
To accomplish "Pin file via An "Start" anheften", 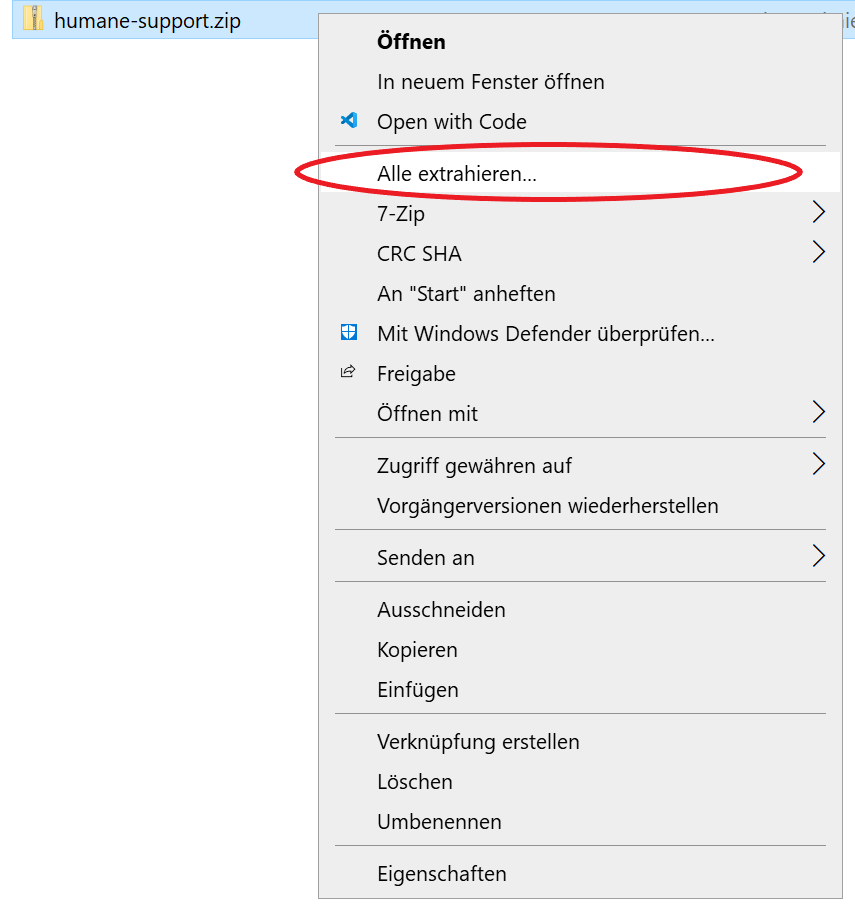I will point(466,294).
